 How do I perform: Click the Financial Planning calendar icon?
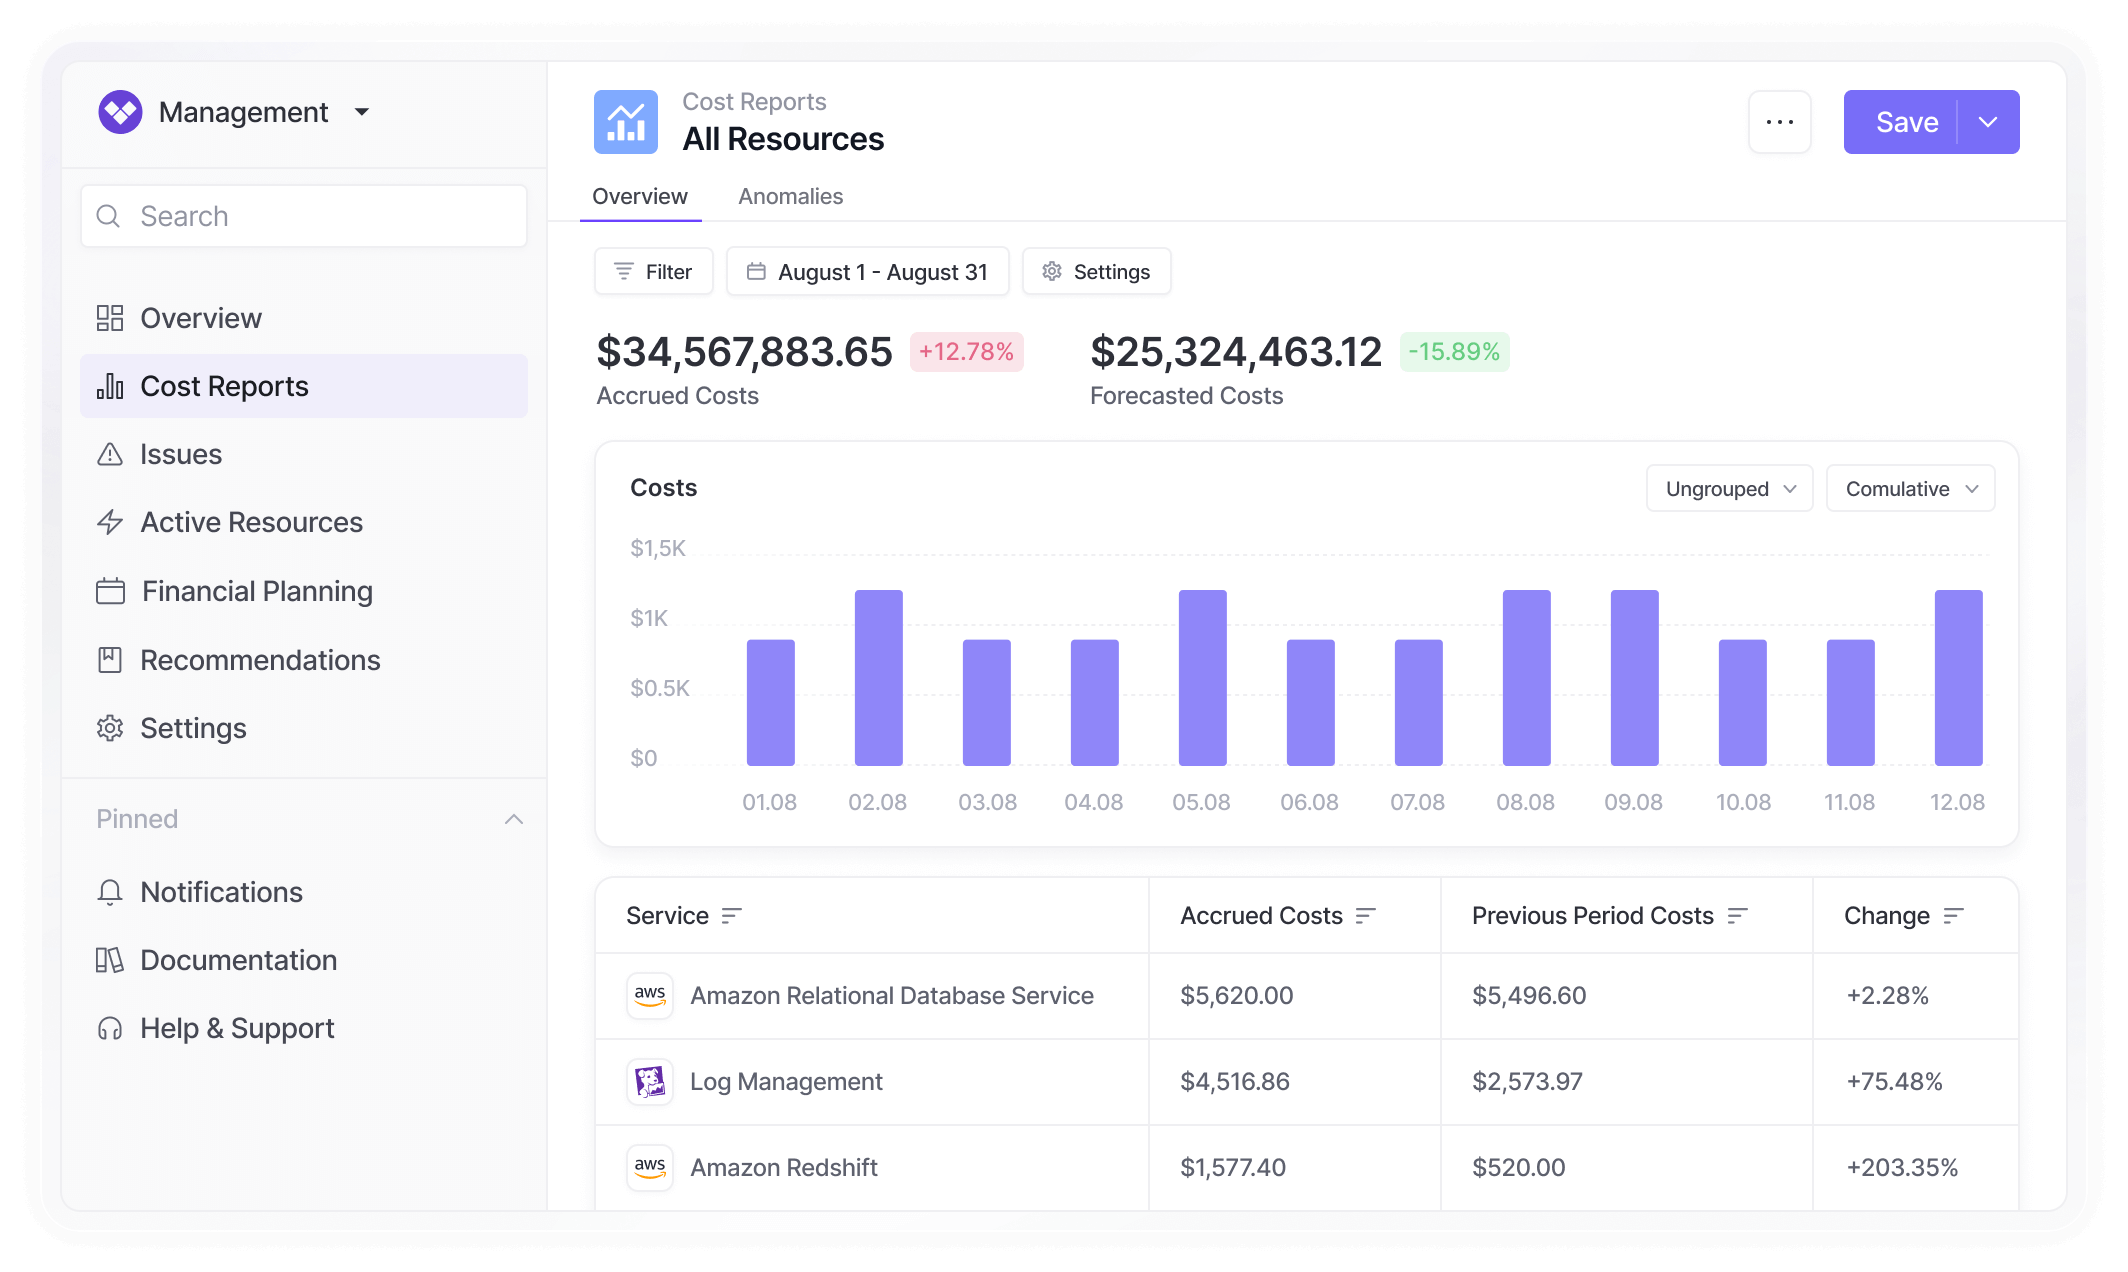pyautogui.click(x=110, y=591)
